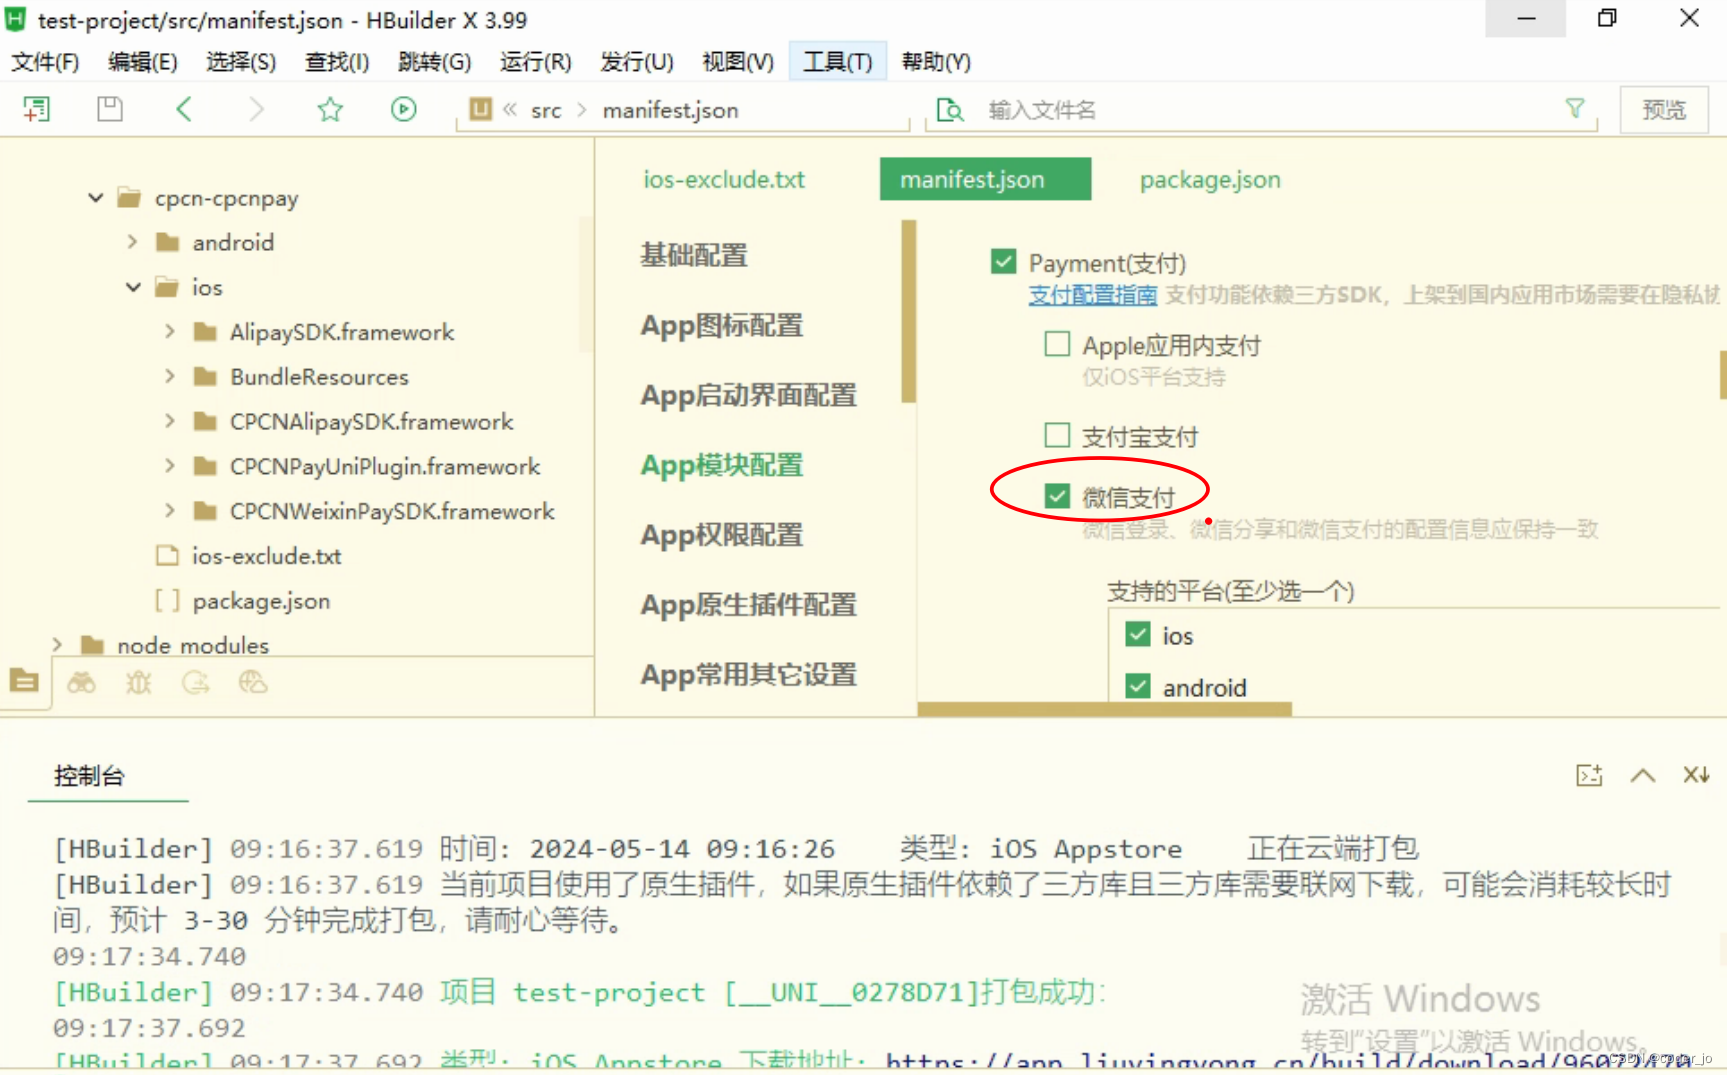Expand AlipaySDK.framework folder arrow

point(169,331)
